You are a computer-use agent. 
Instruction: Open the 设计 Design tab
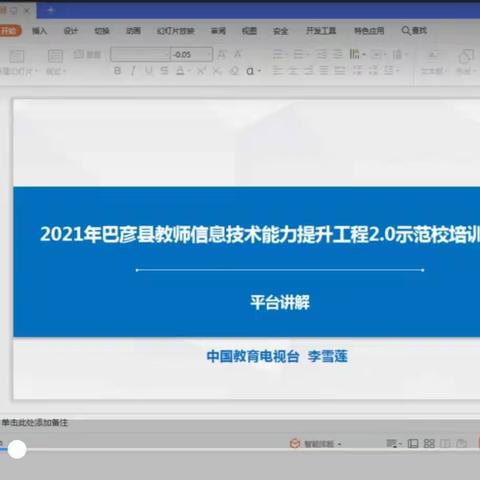pos(70,31)
